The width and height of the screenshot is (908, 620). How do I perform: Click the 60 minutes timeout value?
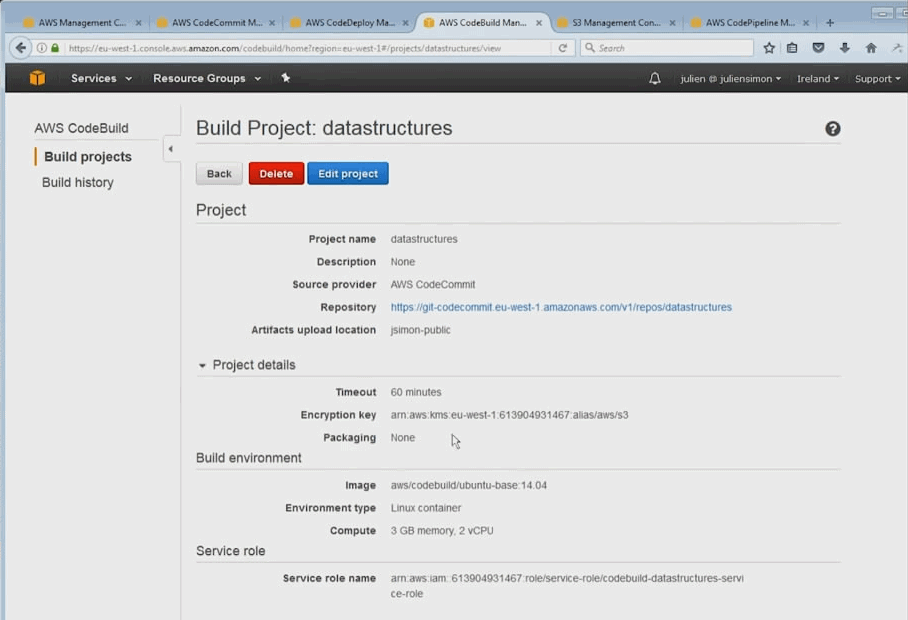[x=416, y=392]
